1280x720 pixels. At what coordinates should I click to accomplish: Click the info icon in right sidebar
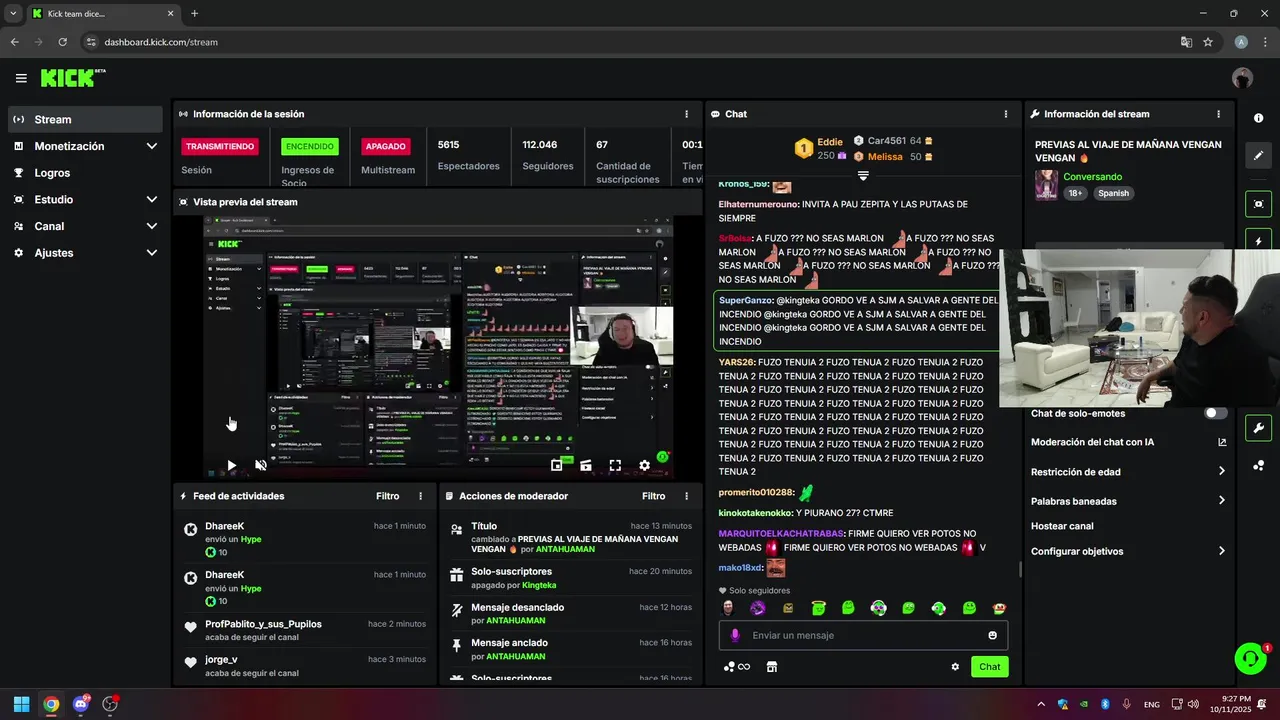pos(1258,118)
